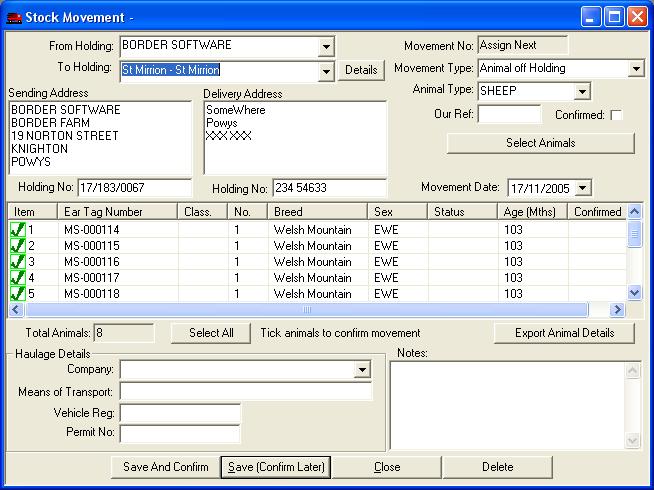Click Save And Confirm button
Screen dimensions: 654x490
pyautogui.click(x=165, y=467)
